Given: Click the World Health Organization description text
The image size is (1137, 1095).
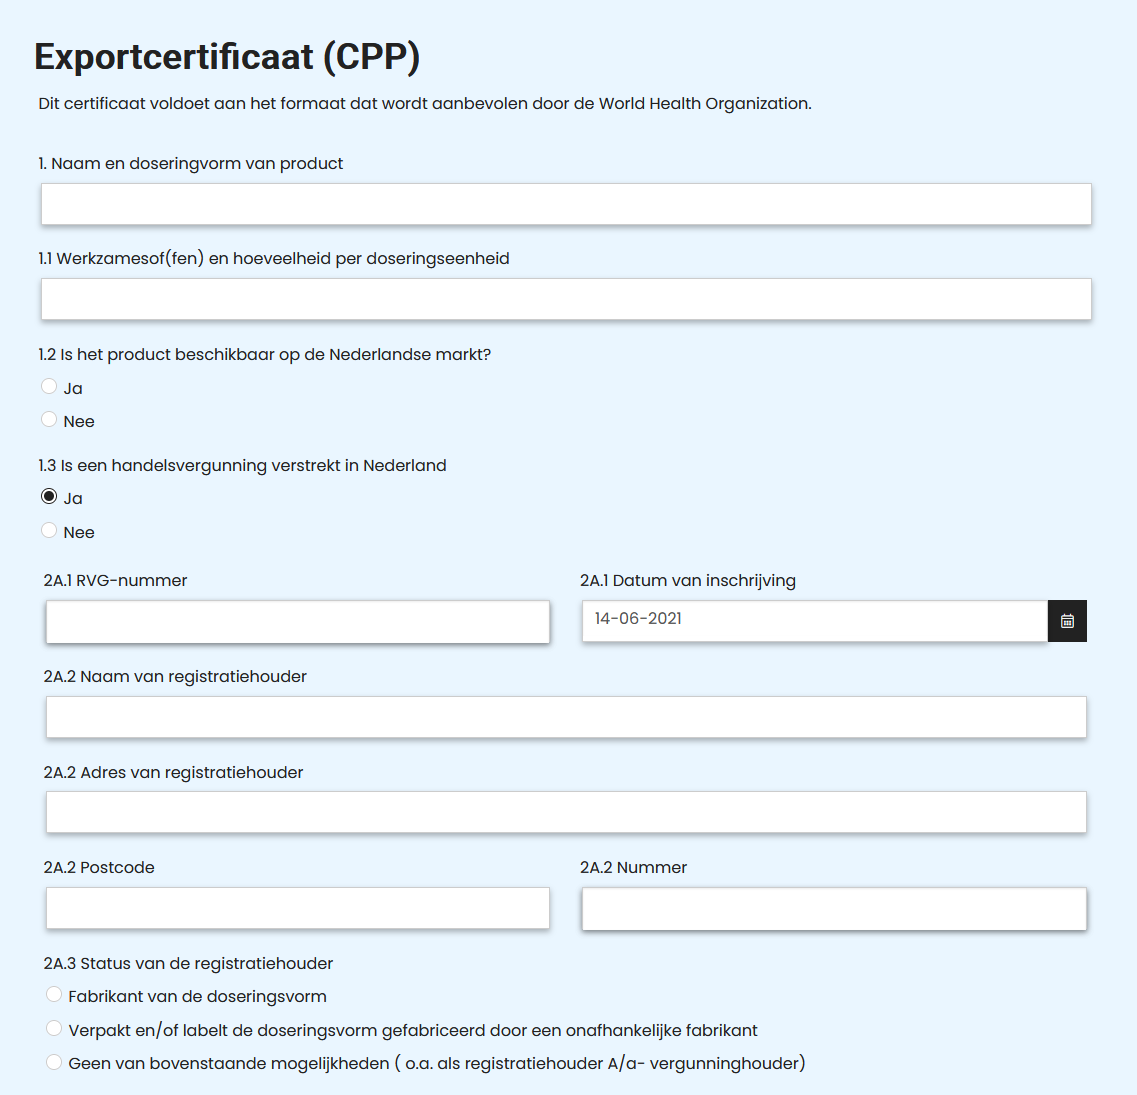Looking at the screenshot, I should pos(424,102).
